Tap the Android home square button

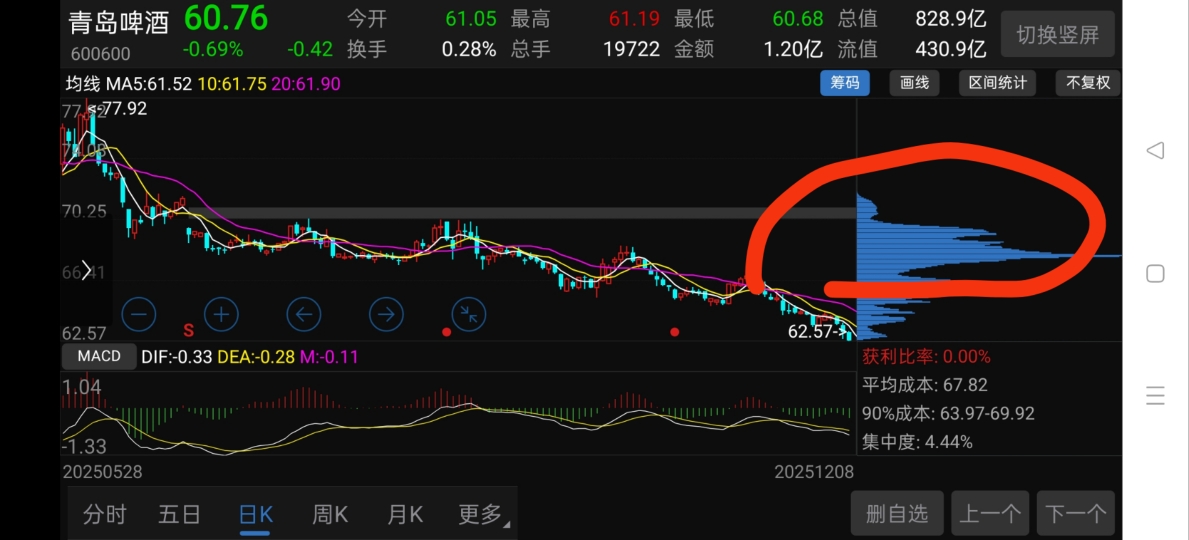tap(1155, 273)
